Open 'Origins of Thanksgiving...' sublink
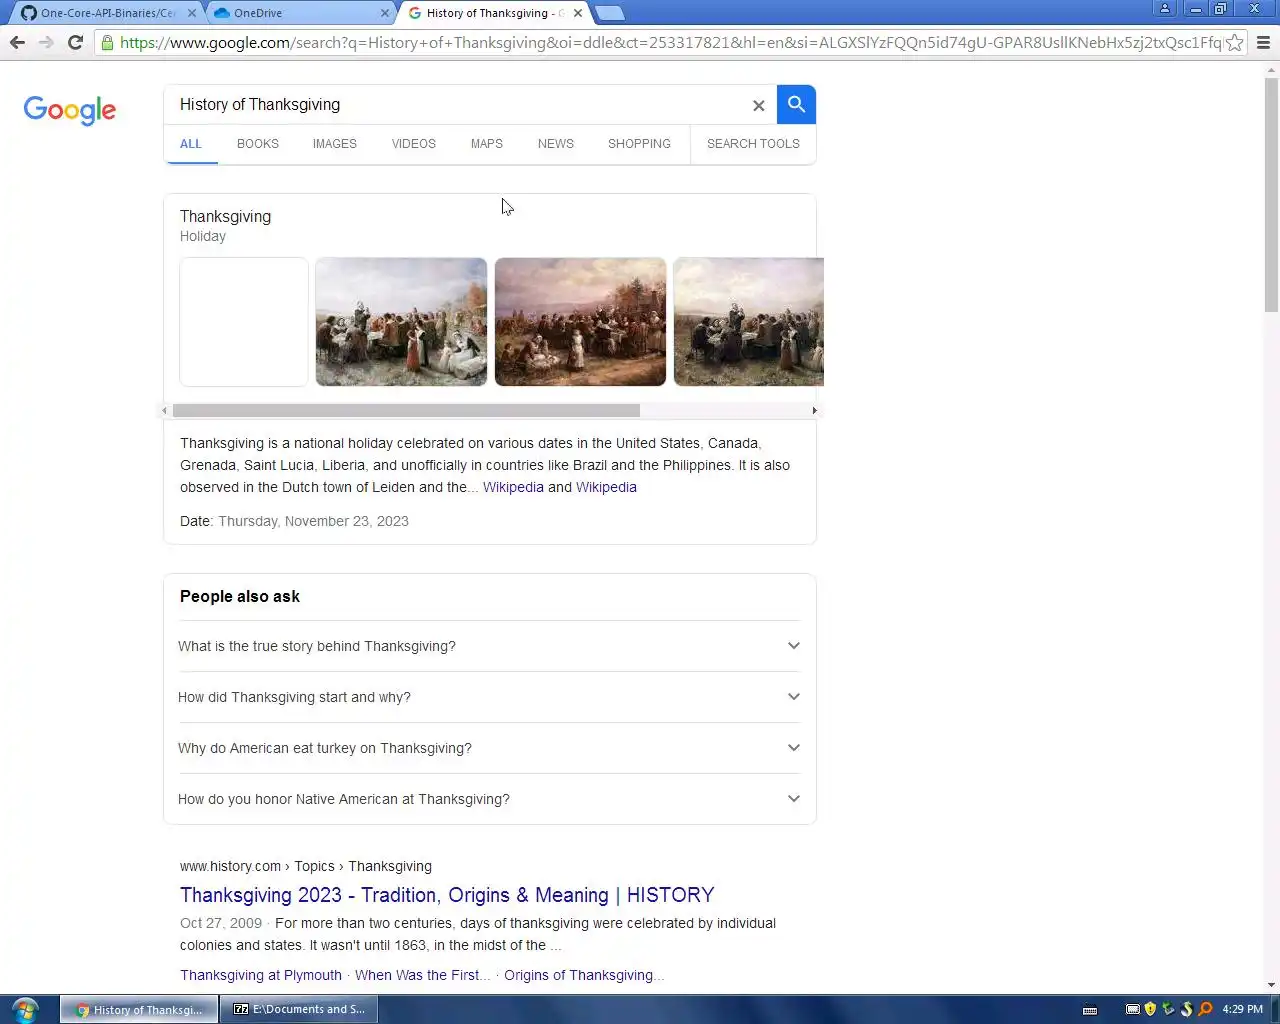 (x=583, y=975)
